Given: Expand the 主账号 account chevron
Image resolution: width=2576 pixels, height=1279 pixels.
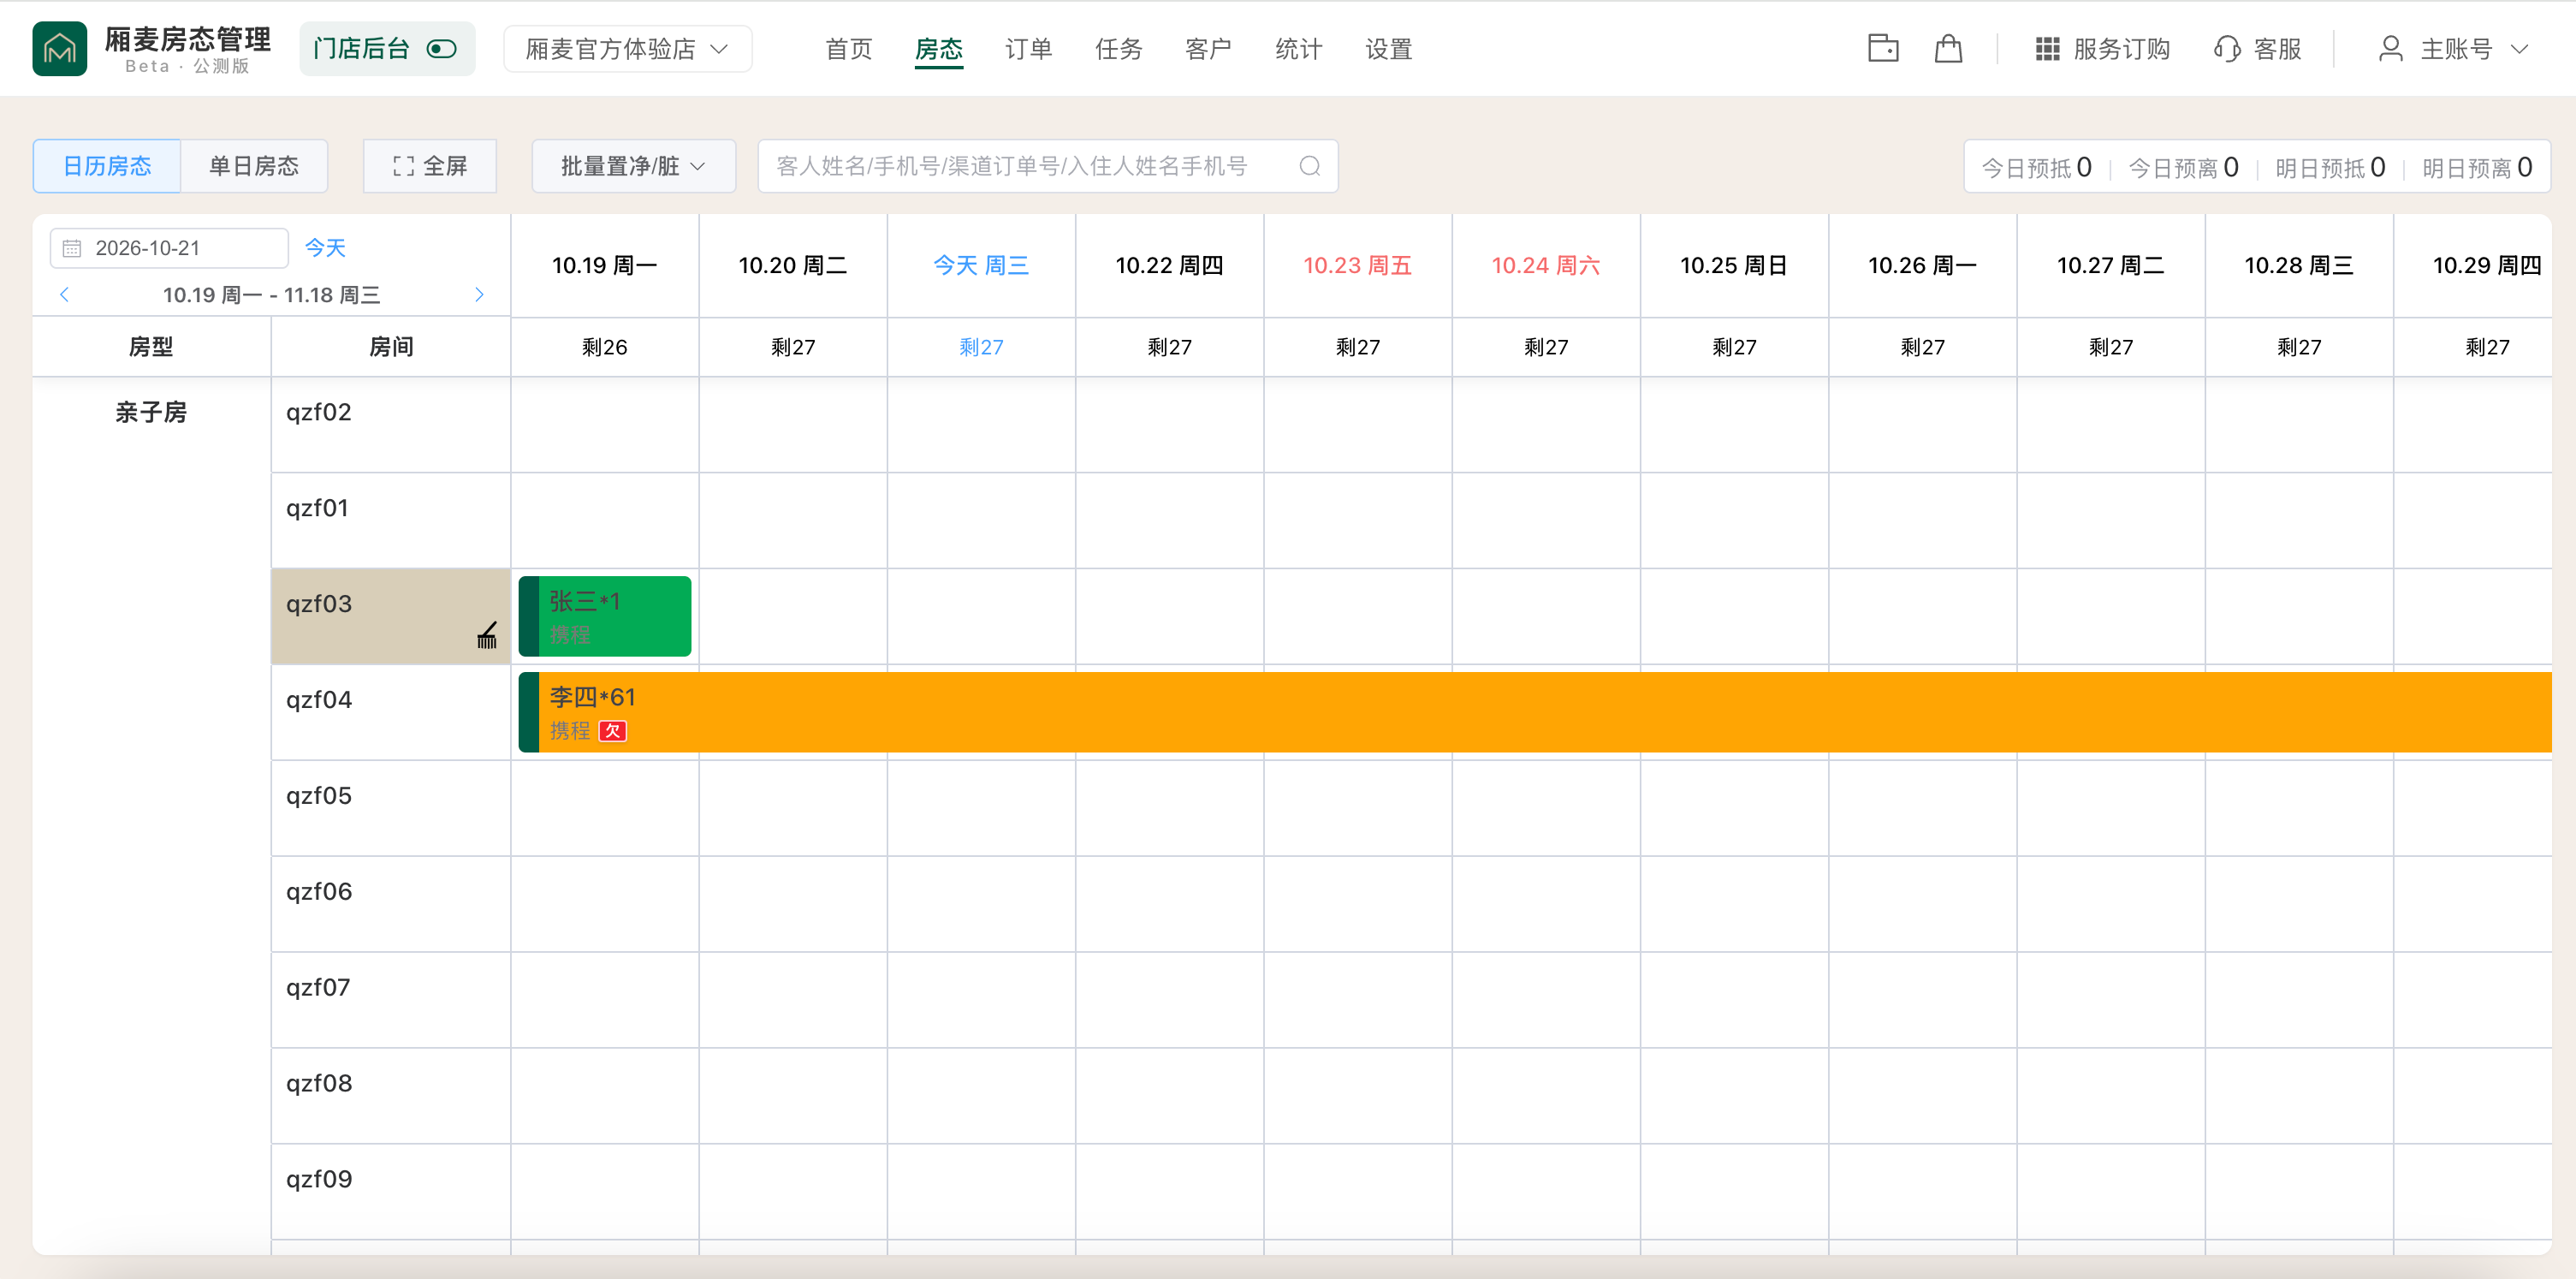Looking at the screenshot, I should click(2519, 49).
